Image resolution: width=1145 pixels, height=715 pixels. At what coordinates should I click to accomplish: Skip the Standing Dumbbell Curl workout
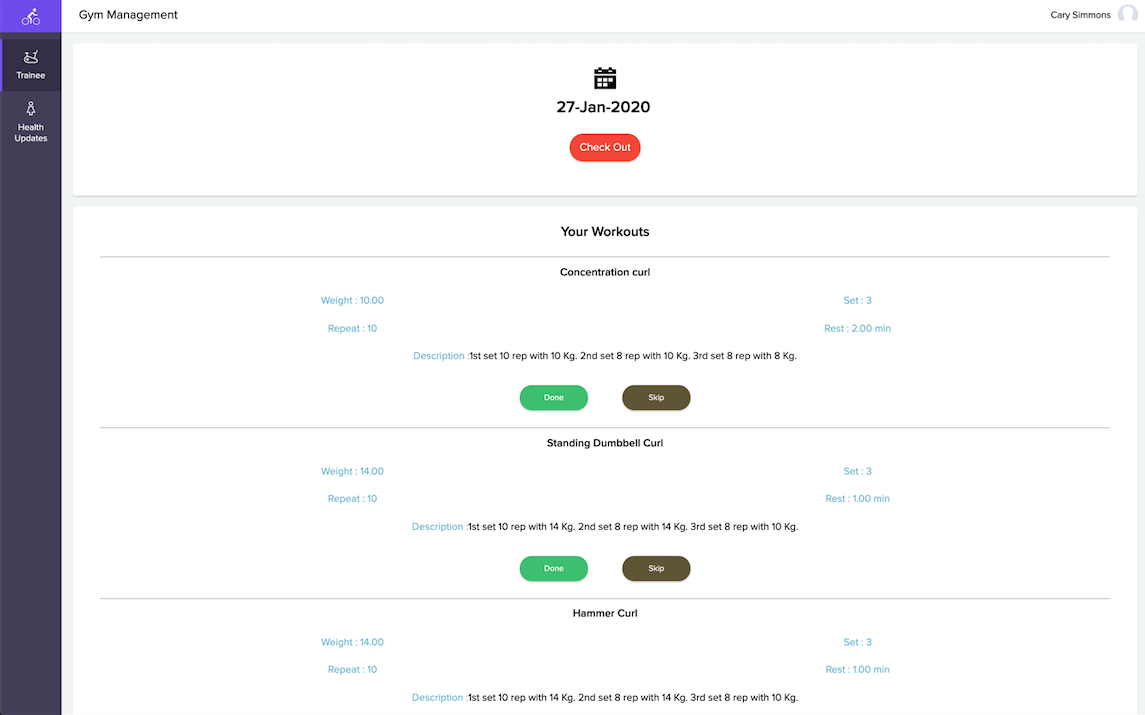[656, 569]
